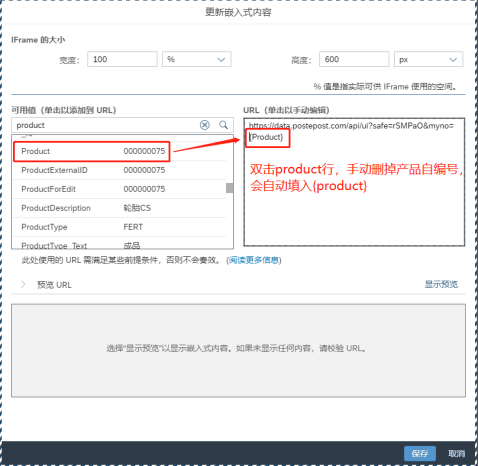478x466 pixels.
Task: Click the {Product} placeholder in URL
Action: pos(266,137)
